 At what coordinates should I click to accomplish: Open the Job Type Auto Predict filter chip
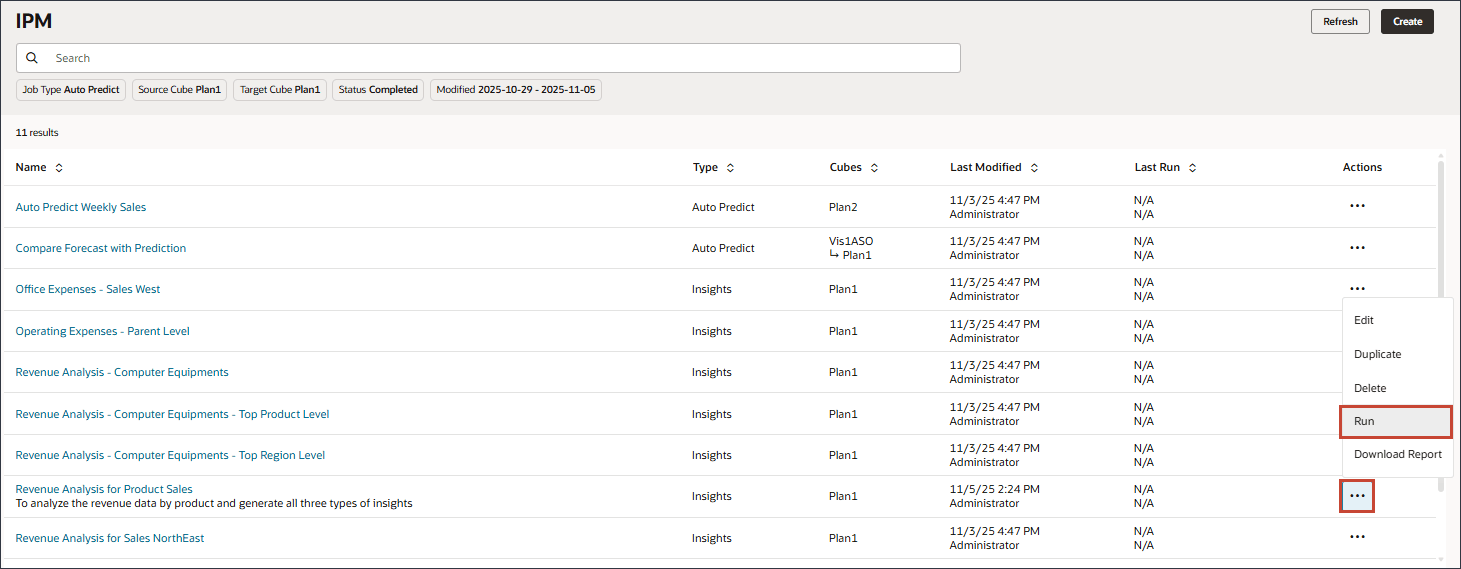(x=71, y=90)
